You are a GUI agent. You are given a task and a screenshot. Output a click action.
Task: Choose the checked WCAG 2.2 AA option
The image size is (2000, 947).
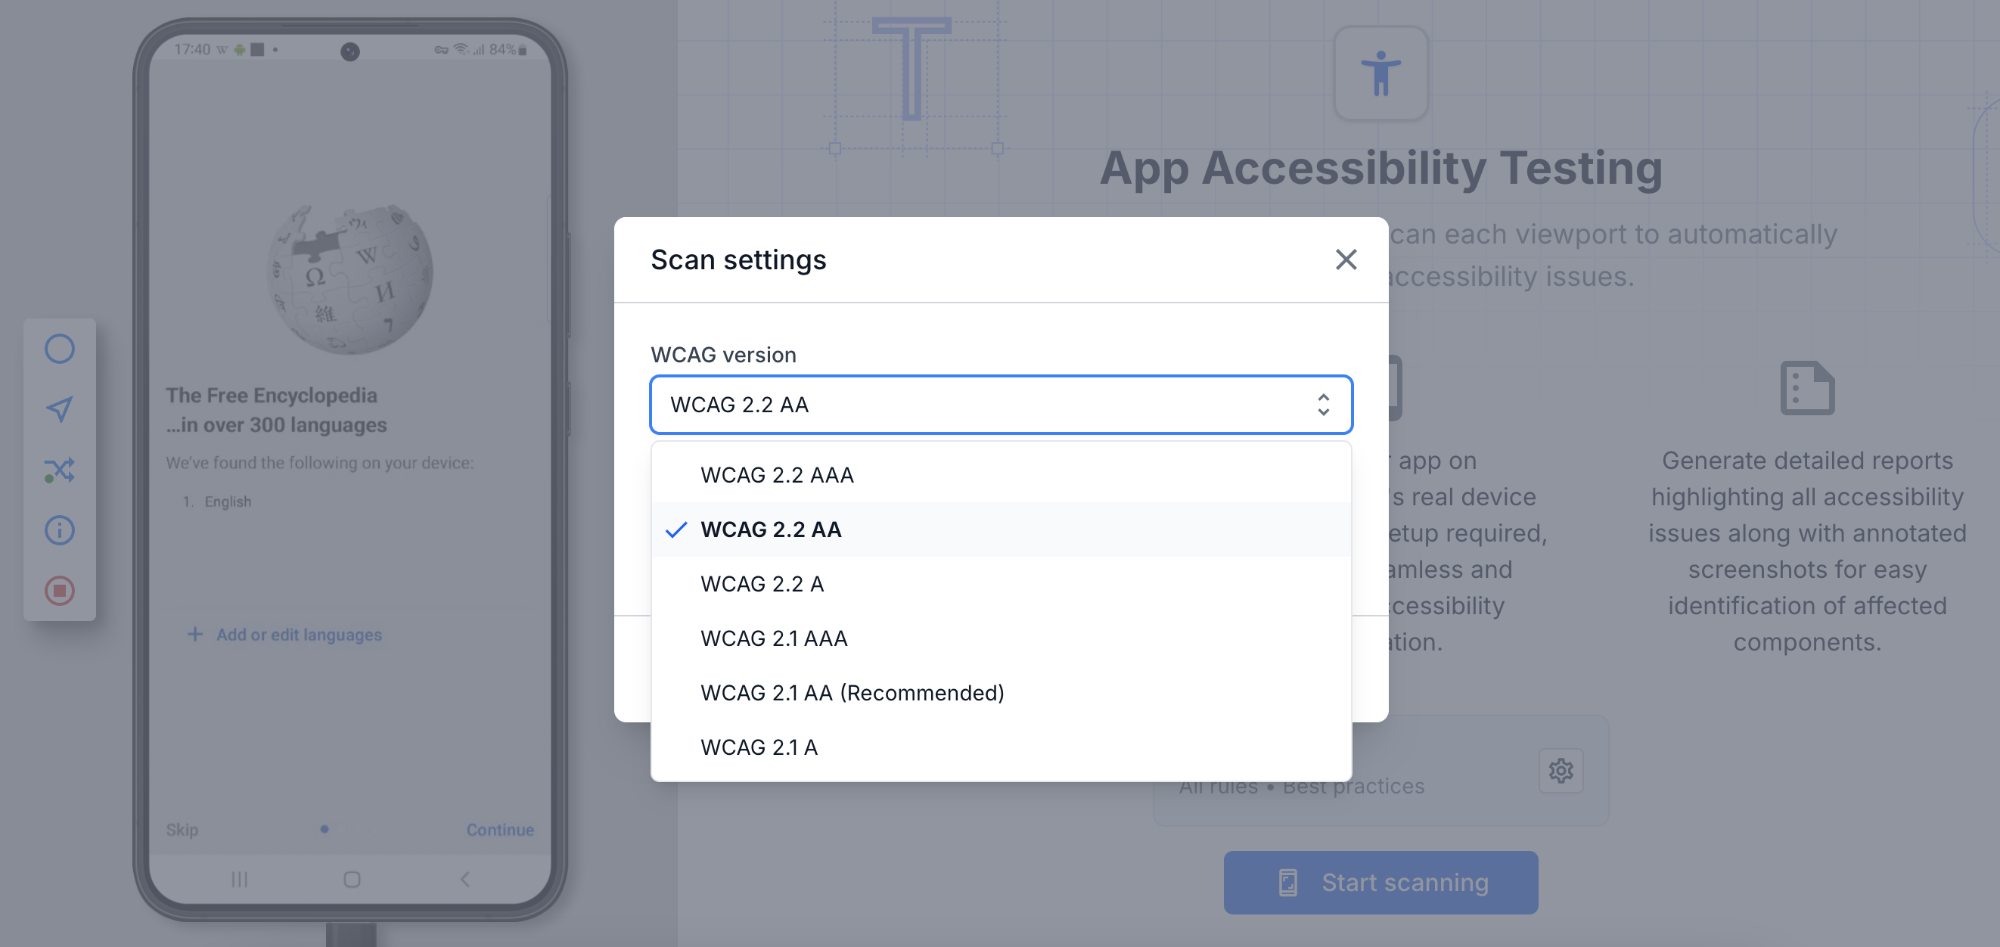(x=771, y=530)
